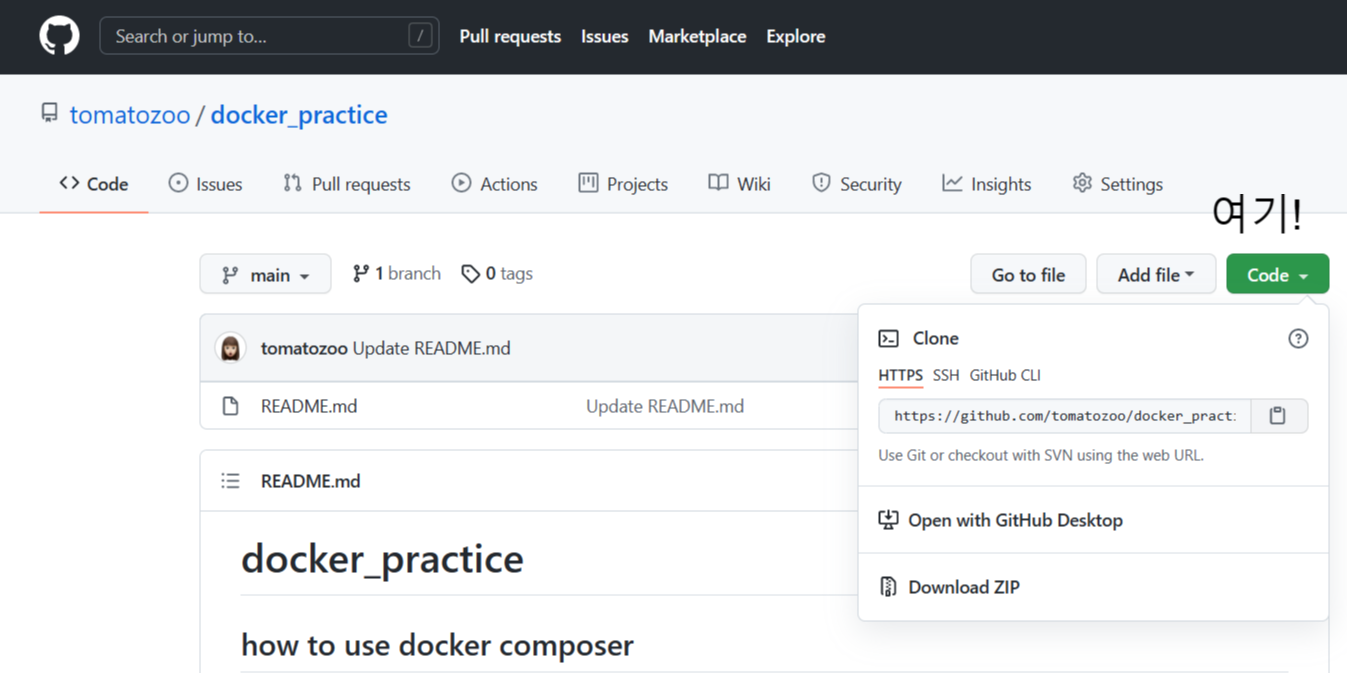Switch to the repository Pull requests tab
Image resolution: width=1347 pixels, height=673 pixels.
347,184
